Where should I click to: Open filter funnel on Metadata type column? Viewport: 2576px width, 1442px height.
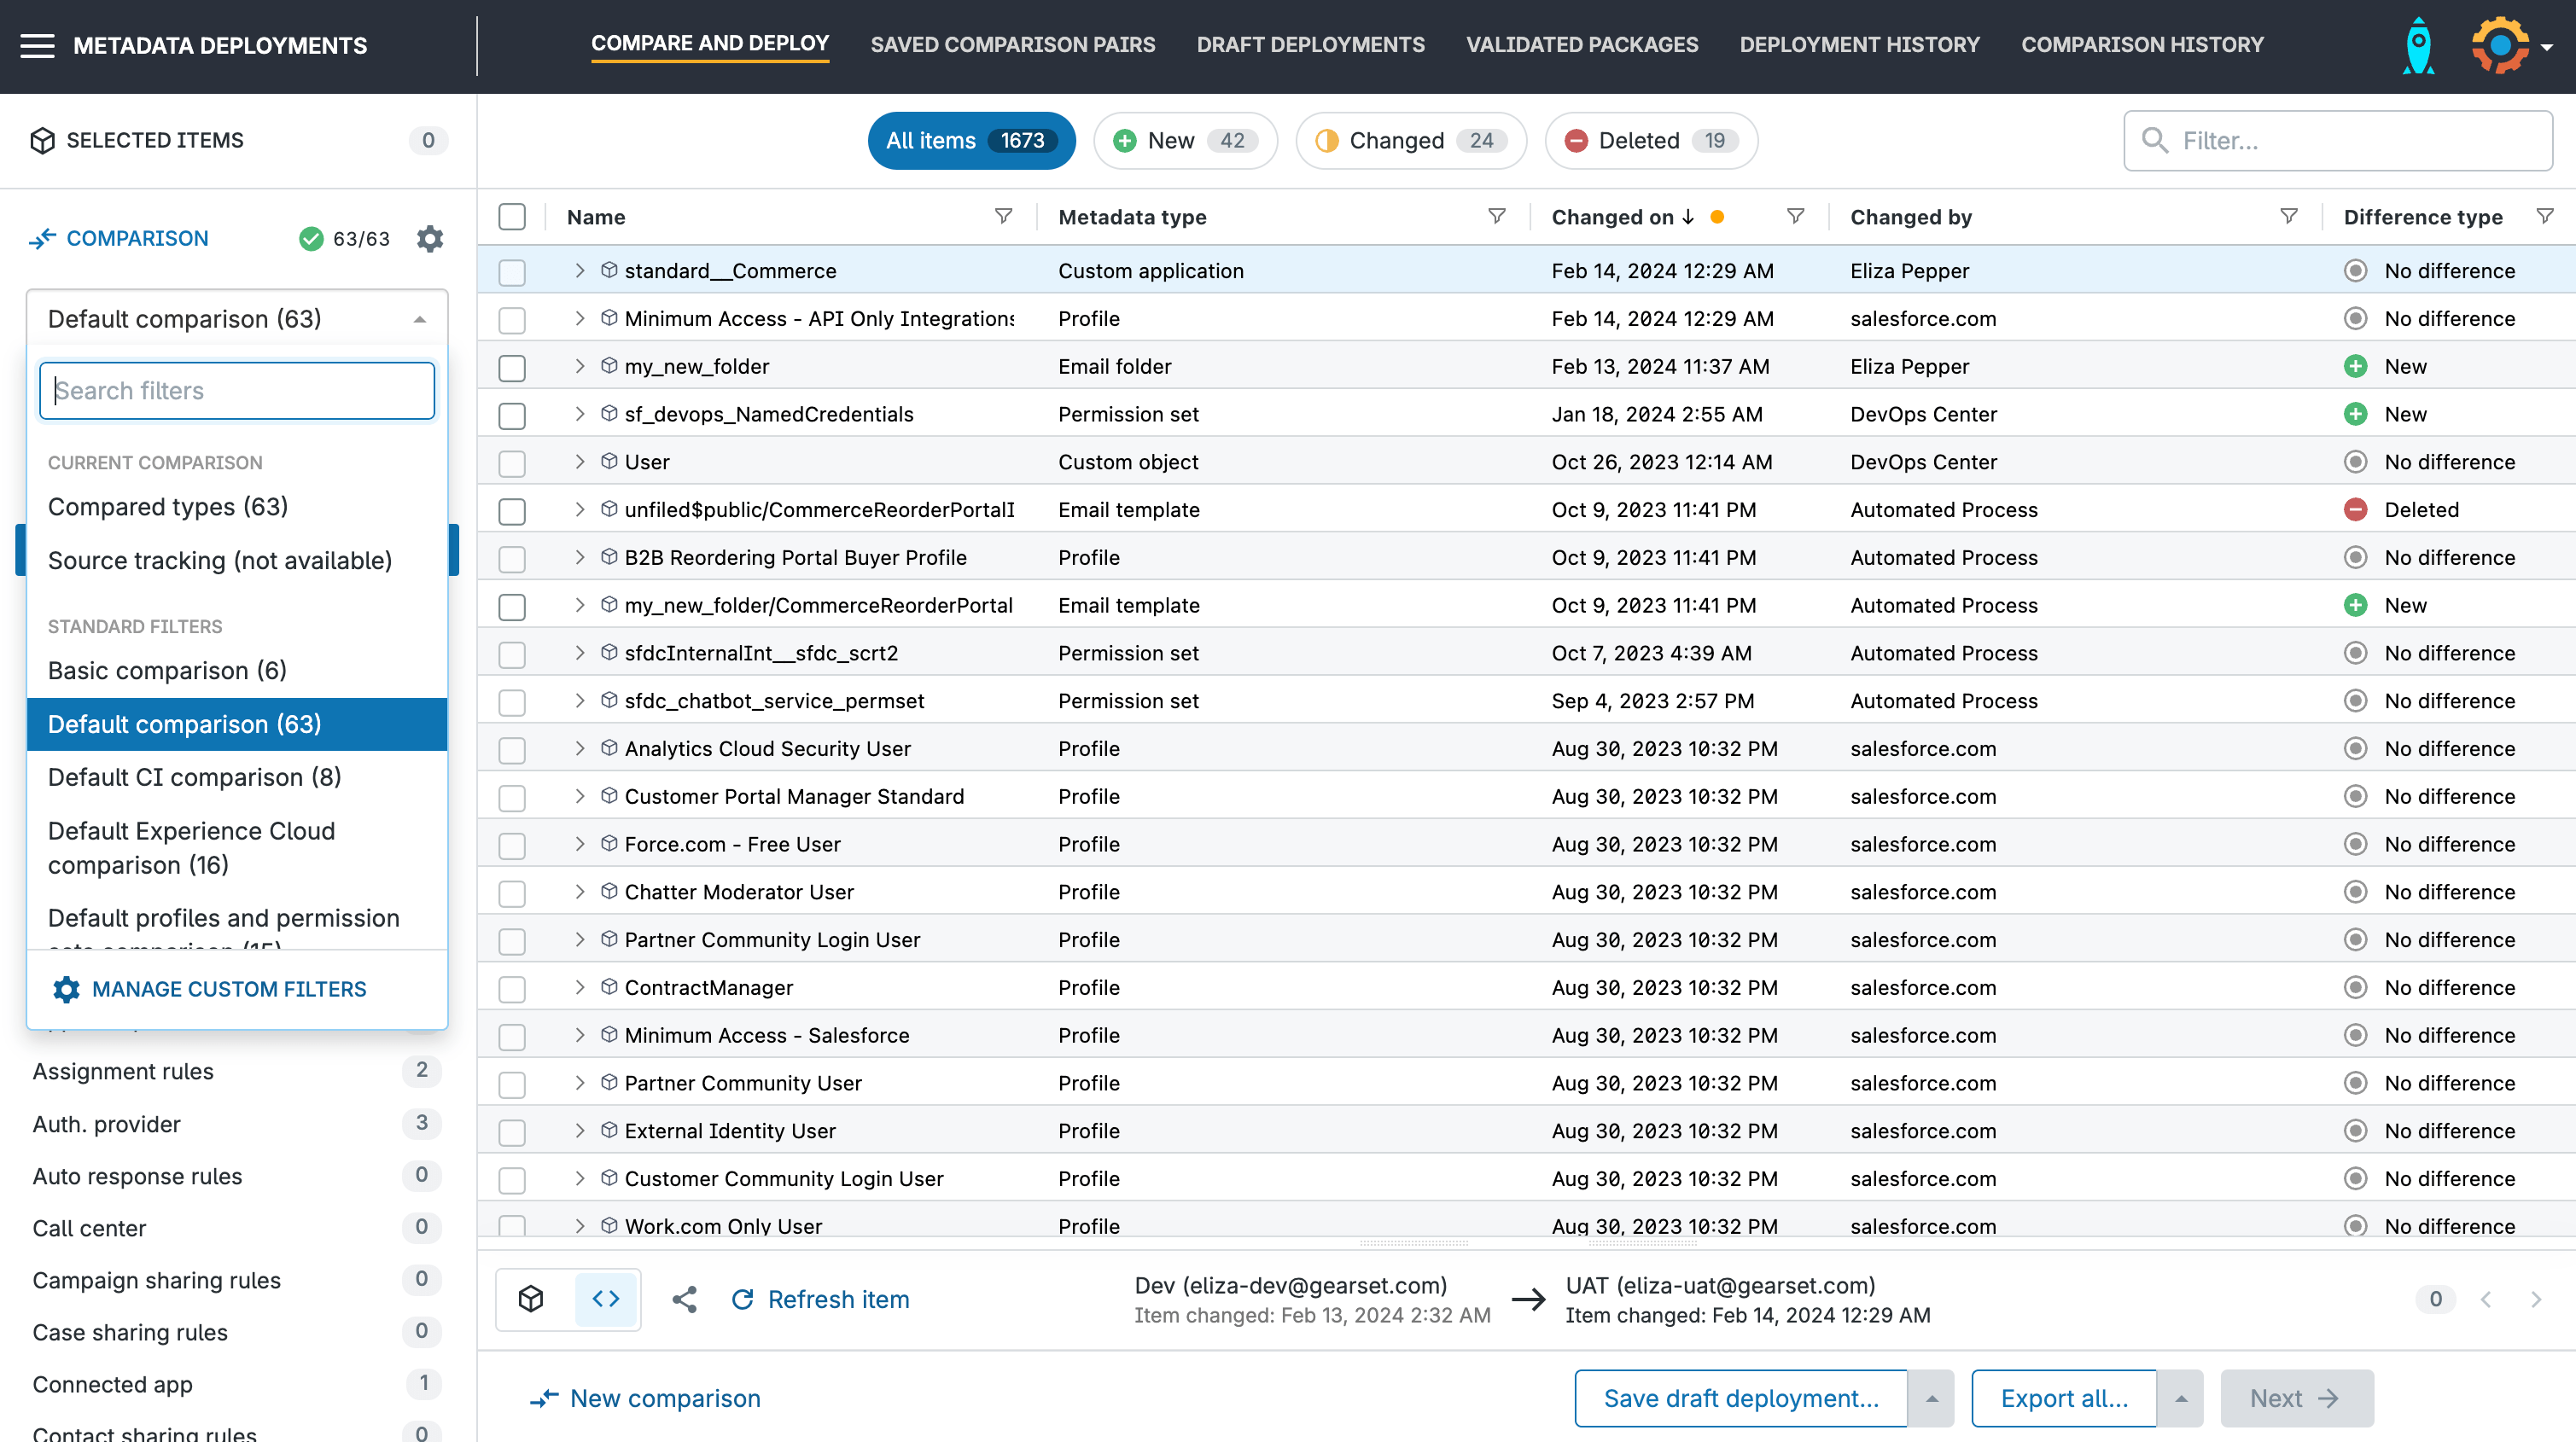[x=1496, y=216]
